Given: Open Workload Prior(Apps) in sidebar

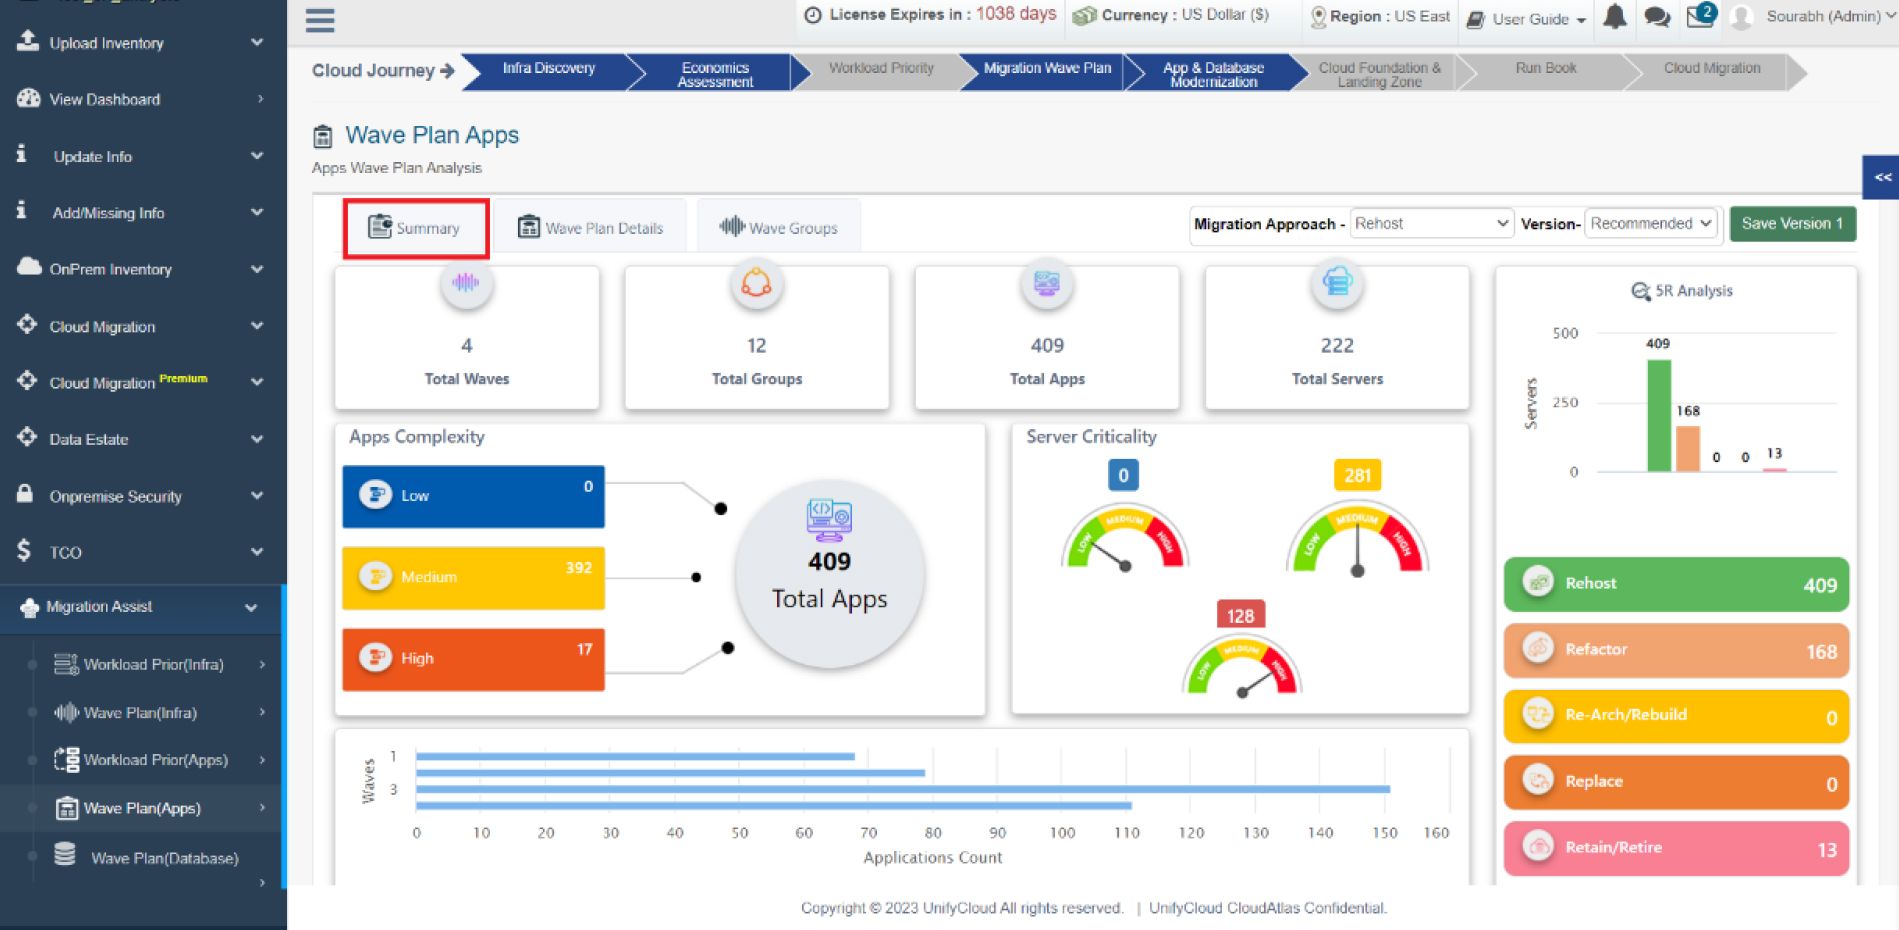Looking at the screenshot, I should (x=155, y=760).
